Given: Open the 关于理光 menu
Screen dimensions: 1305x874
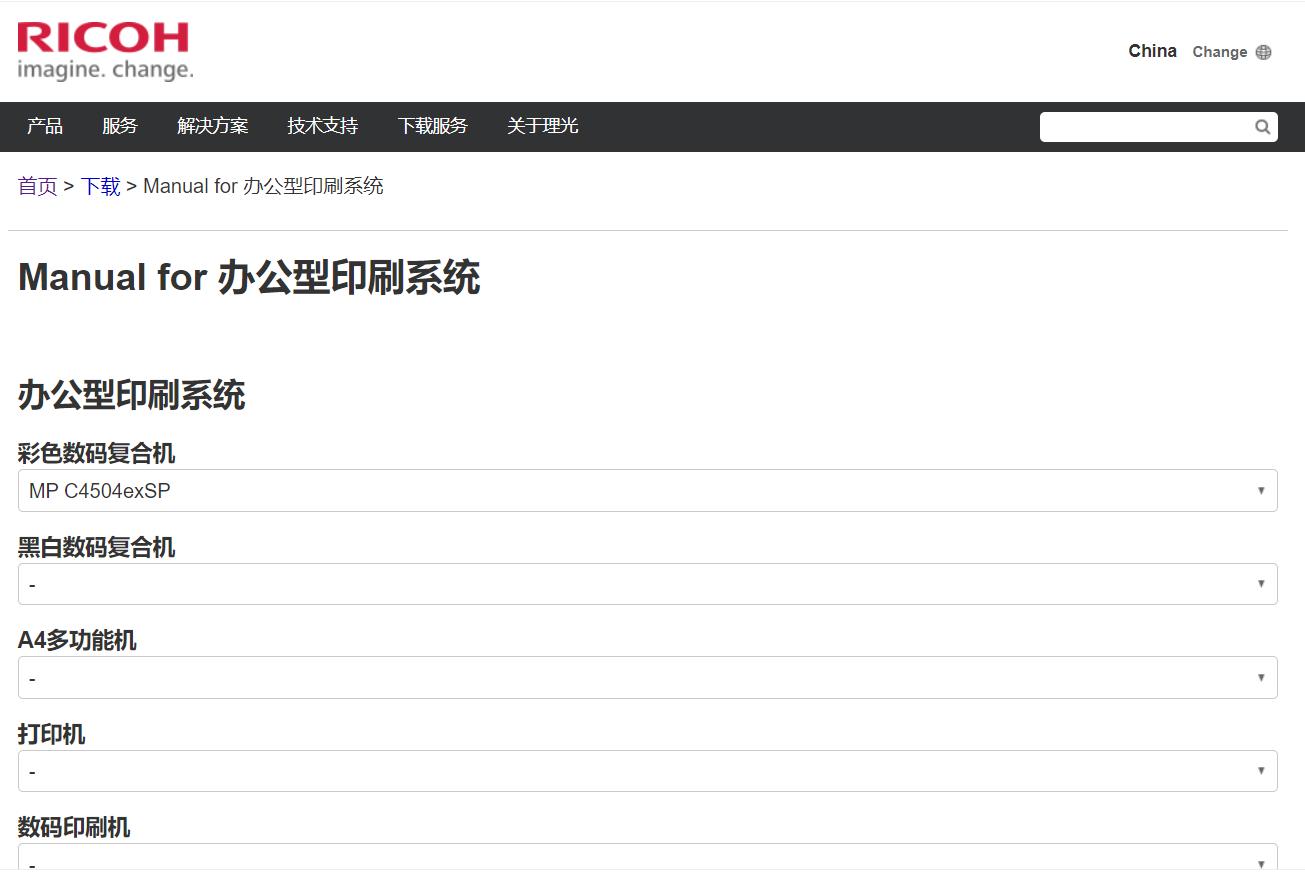Looking at the screenshot, I should tap(541, 127).
